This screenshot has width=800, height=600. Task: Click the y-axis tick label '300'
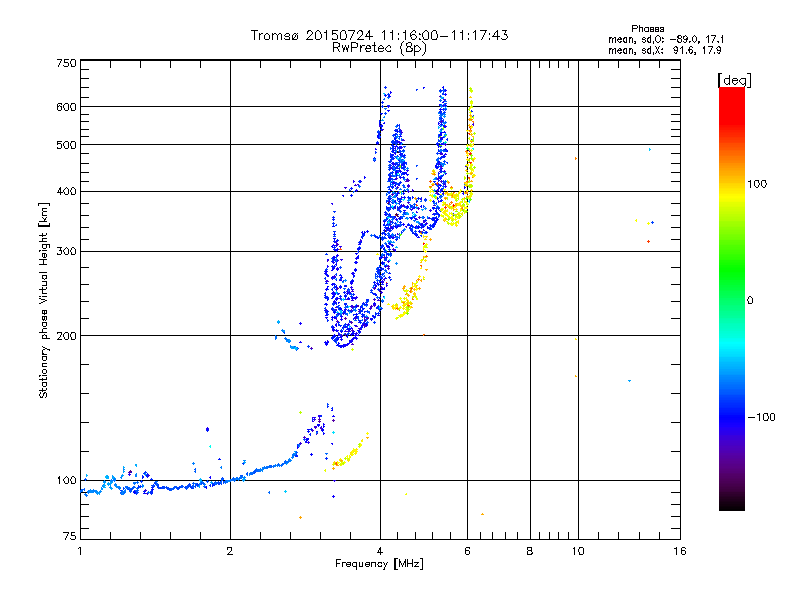click(66, 252)
